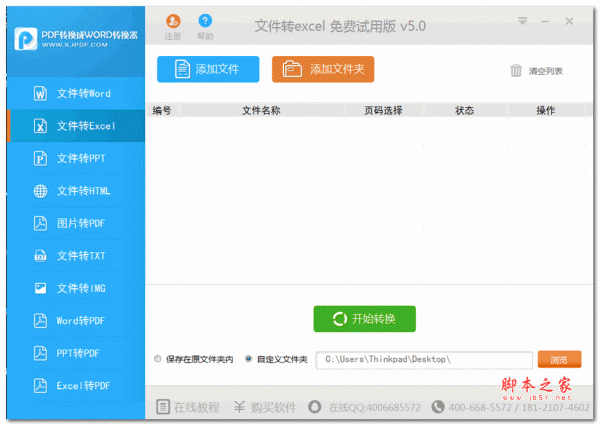Click the 添加文件 add file button
600x426 pixels.
(208, 69)
